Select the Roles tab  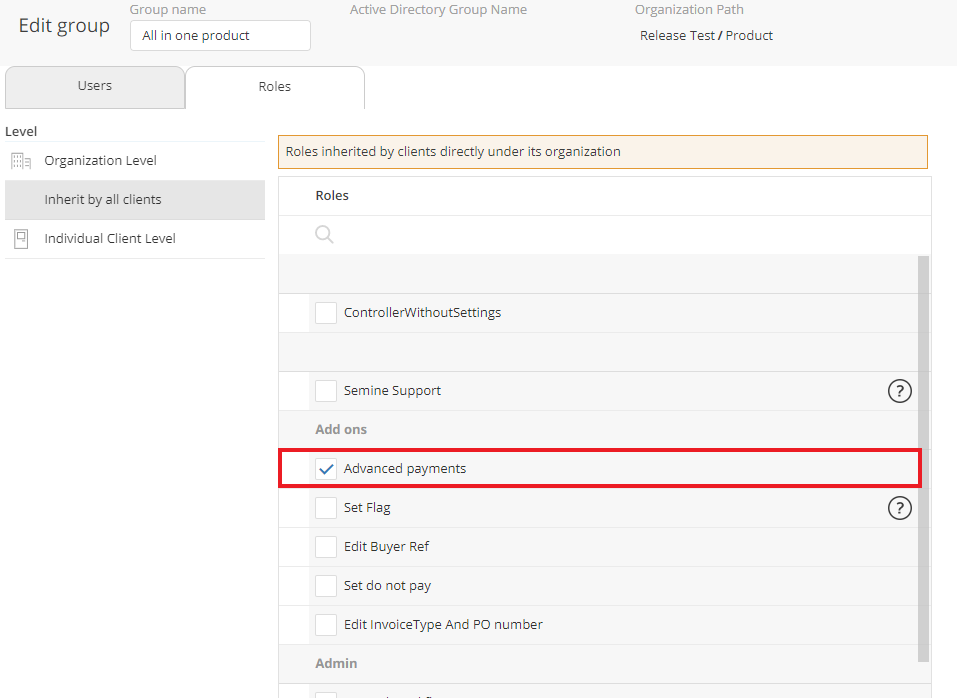coord(274,87)
